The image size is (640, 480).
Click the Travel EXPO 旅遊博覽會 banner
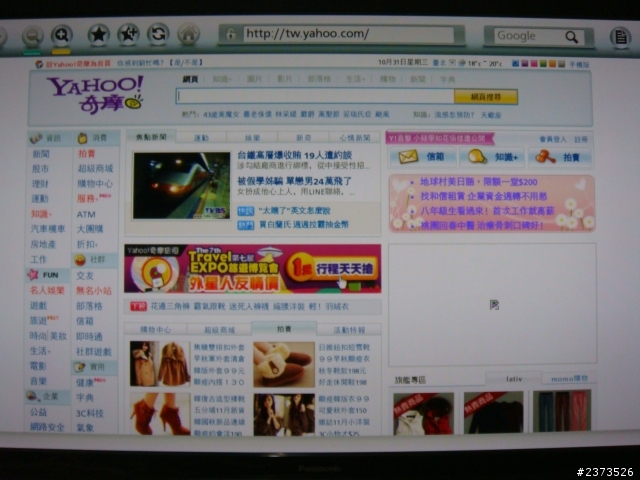[253, 269]
